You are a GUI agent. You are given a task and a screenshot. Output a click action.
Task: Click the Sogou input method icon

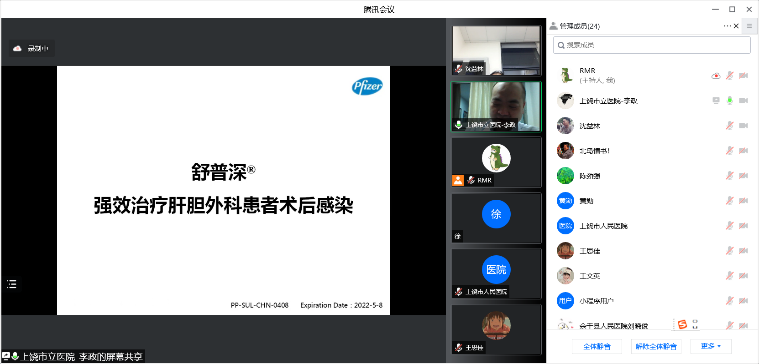click(682, 324)
